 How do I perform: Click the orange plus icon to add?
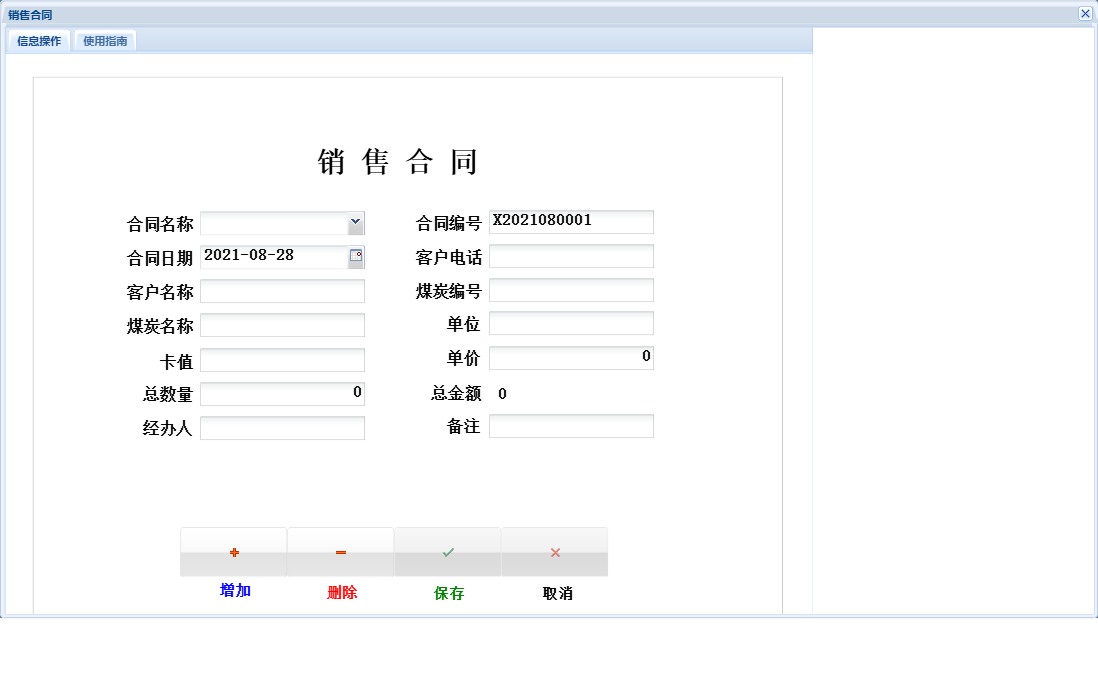tap(233, 551)
